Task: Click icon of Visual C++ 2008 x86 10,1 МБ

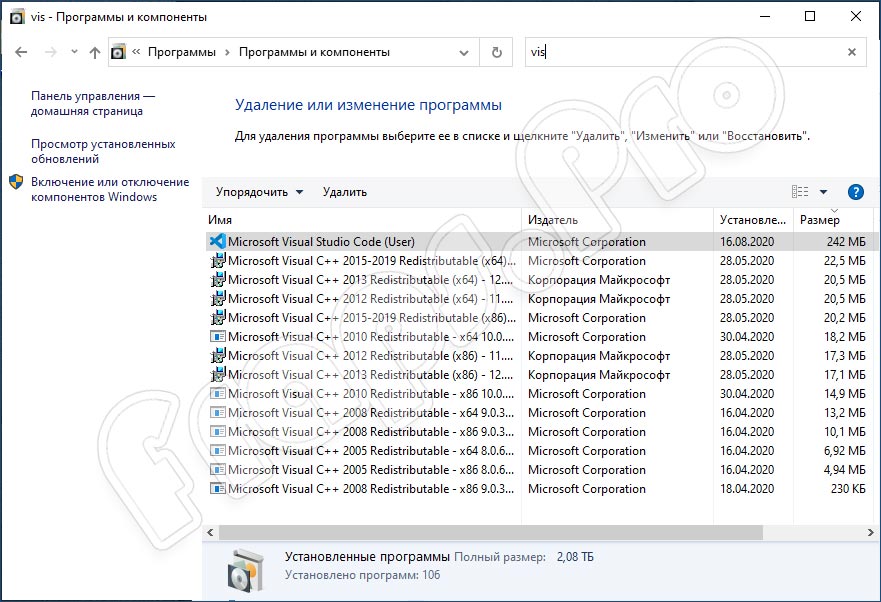Action: pos(217,432)
